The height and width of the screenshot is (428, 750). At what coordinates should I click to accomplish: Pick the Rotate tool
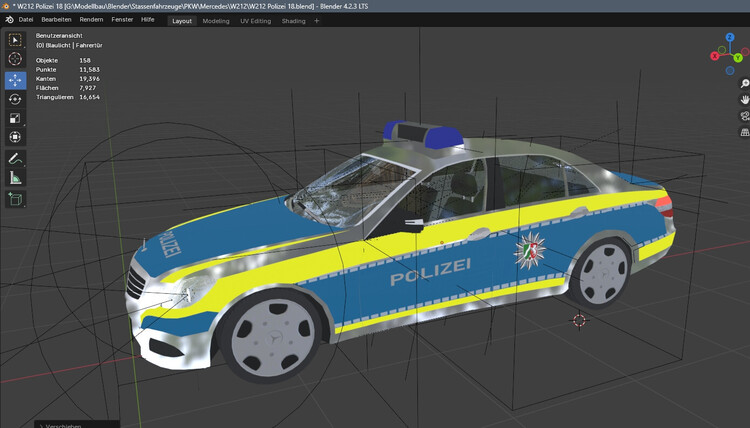[x=15, y=99]
